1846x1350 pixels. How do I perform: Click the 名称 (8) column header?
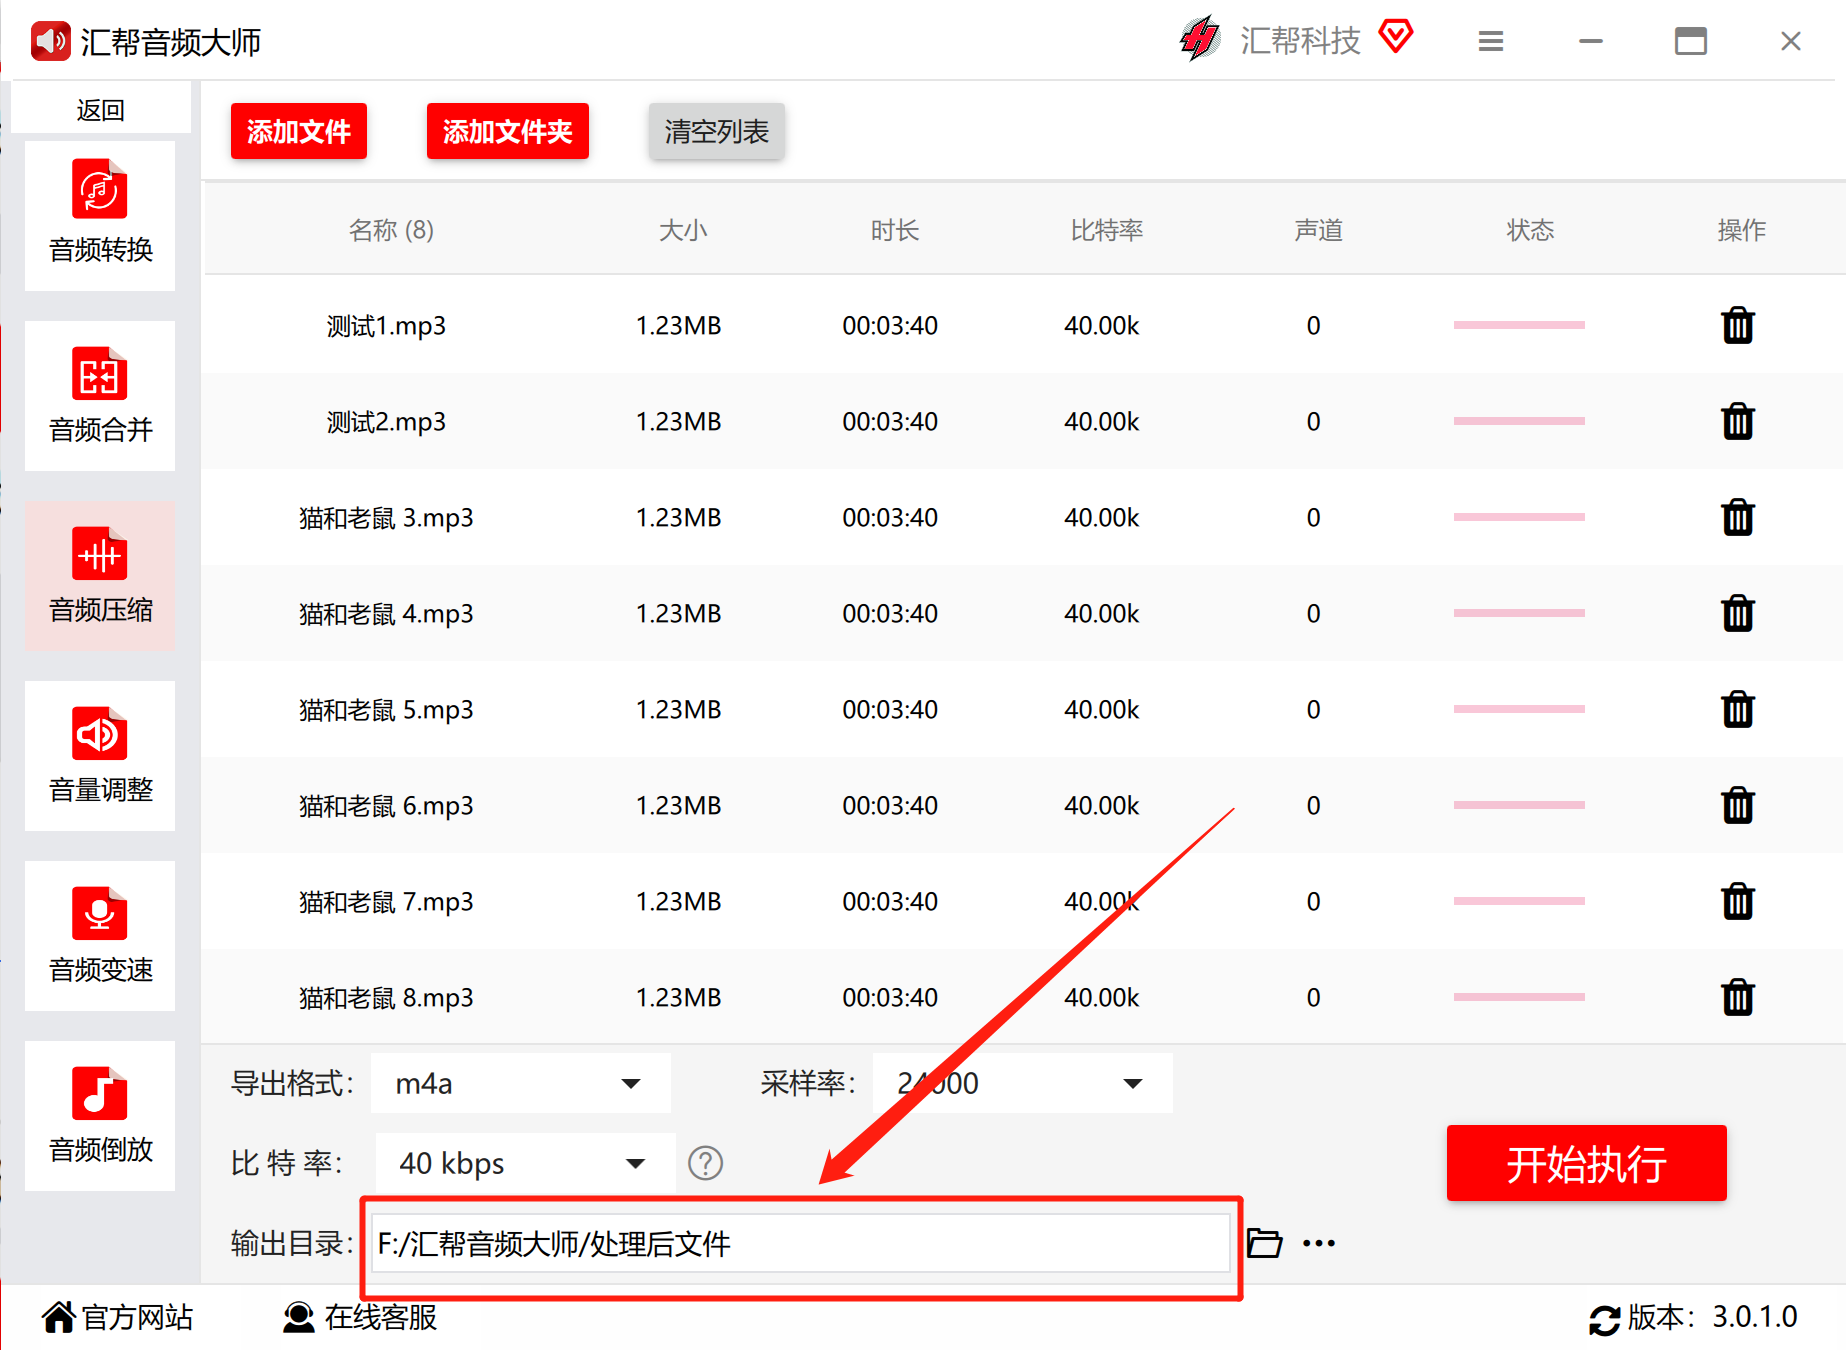(x=391, y=230)
